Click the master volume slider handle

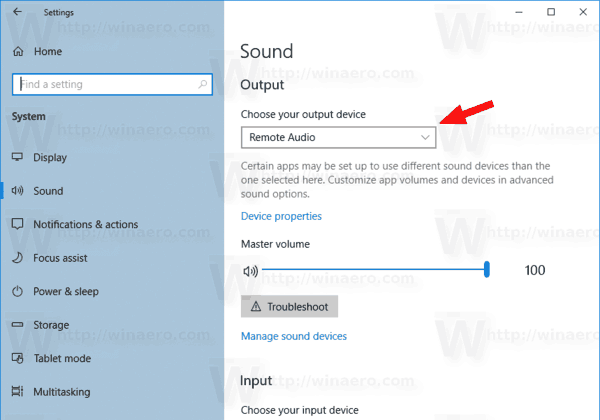point(487,269)
